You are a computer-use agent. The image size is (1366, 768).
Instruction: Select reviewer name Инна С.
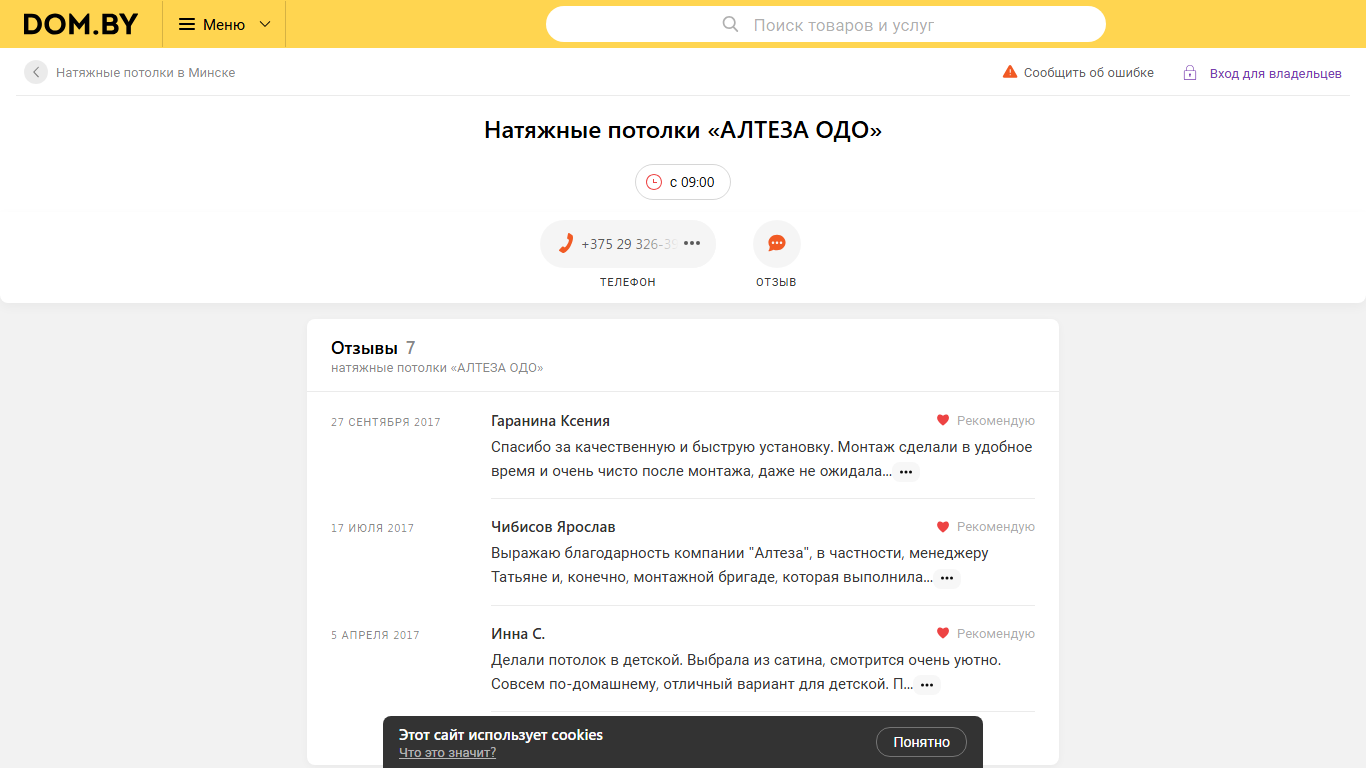pyautogui.click(x=518, y=634)
